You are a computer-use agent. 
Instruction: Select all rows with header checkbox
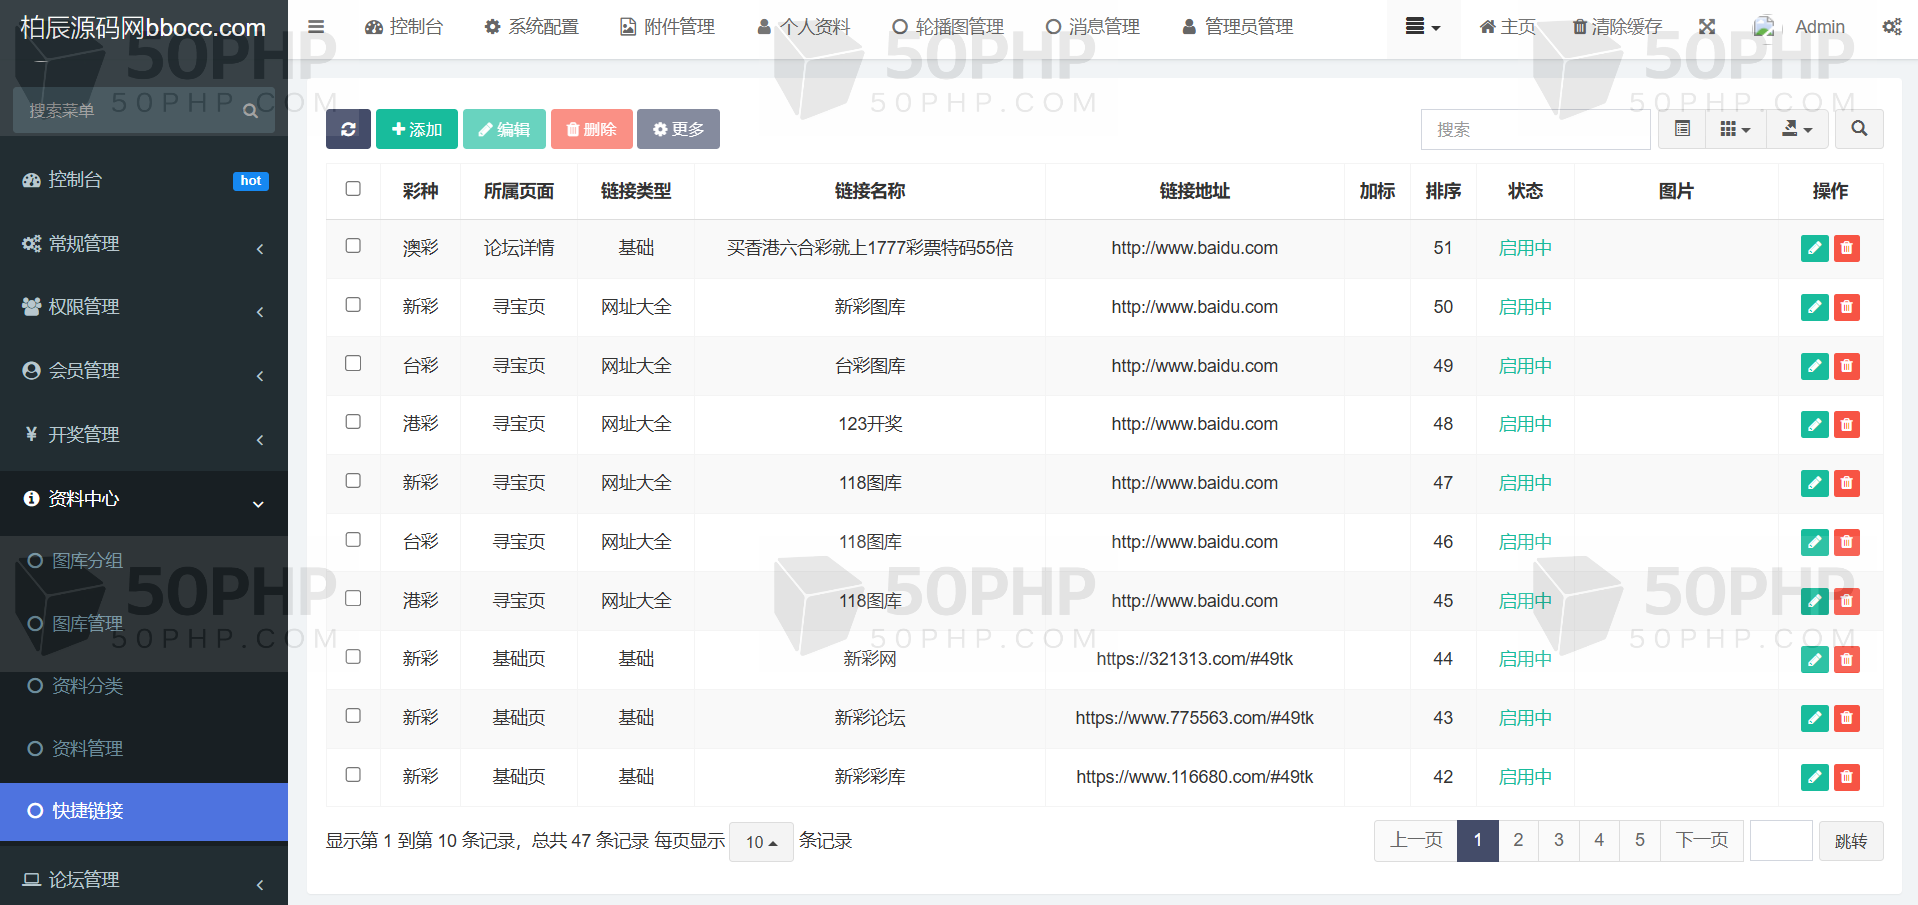pyautogui.click(x=353, y=189)
